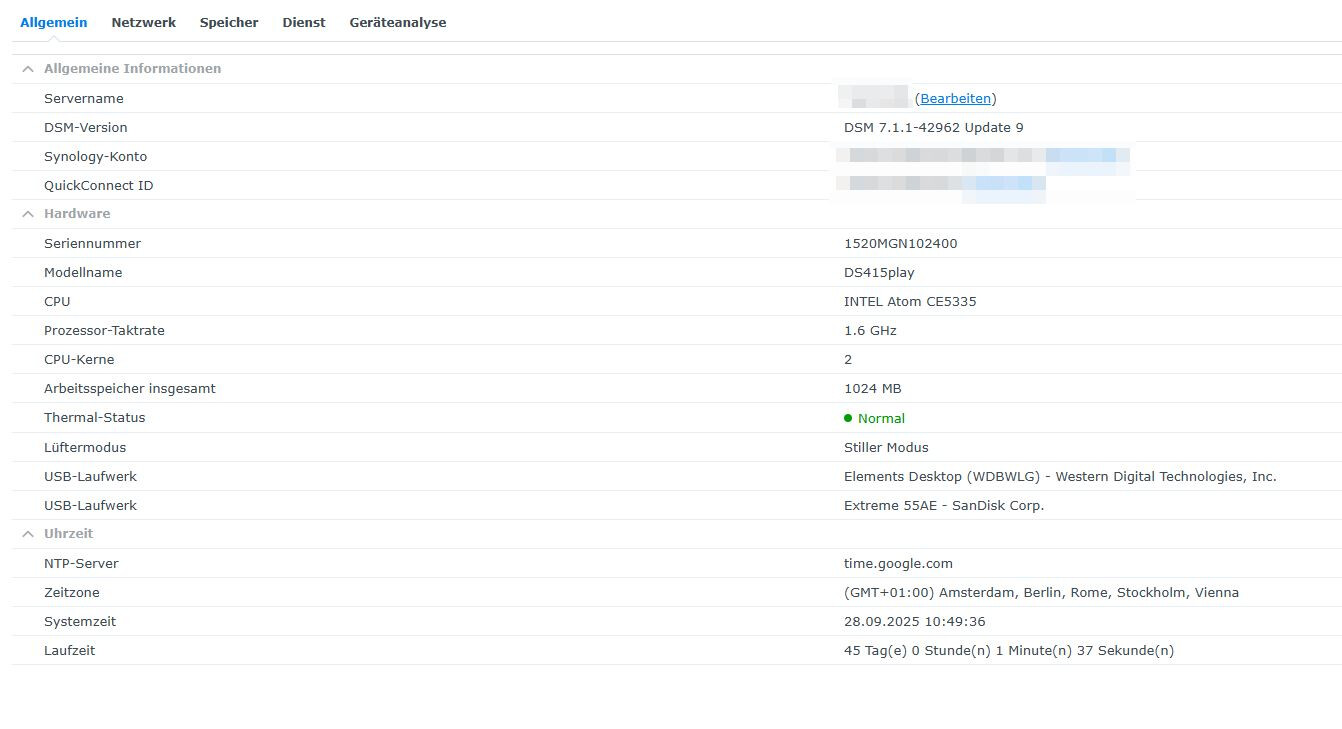Image resolution: width=1342 pixels, height=729 pixels.
Task: Open Bearbeiten to edit the Servername
Action: [x=955, y=98]
